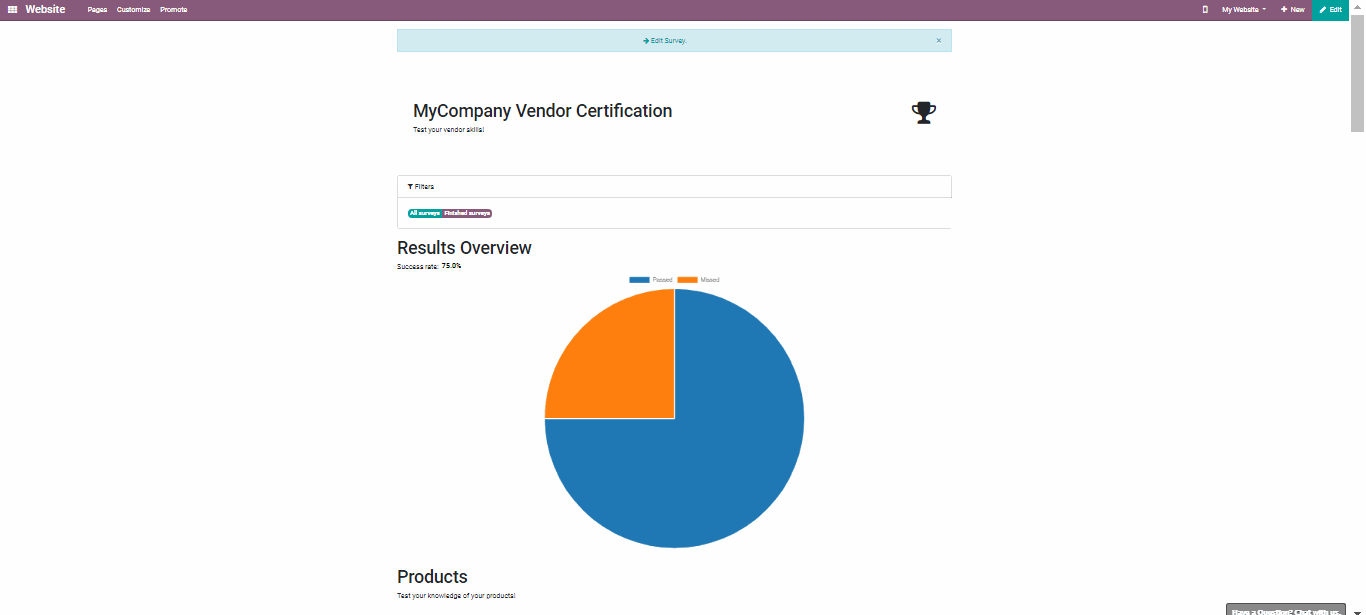Open the Pages menu
Image resolution: width=1366 pixels, height=615 pixels.
coord(97,9)
